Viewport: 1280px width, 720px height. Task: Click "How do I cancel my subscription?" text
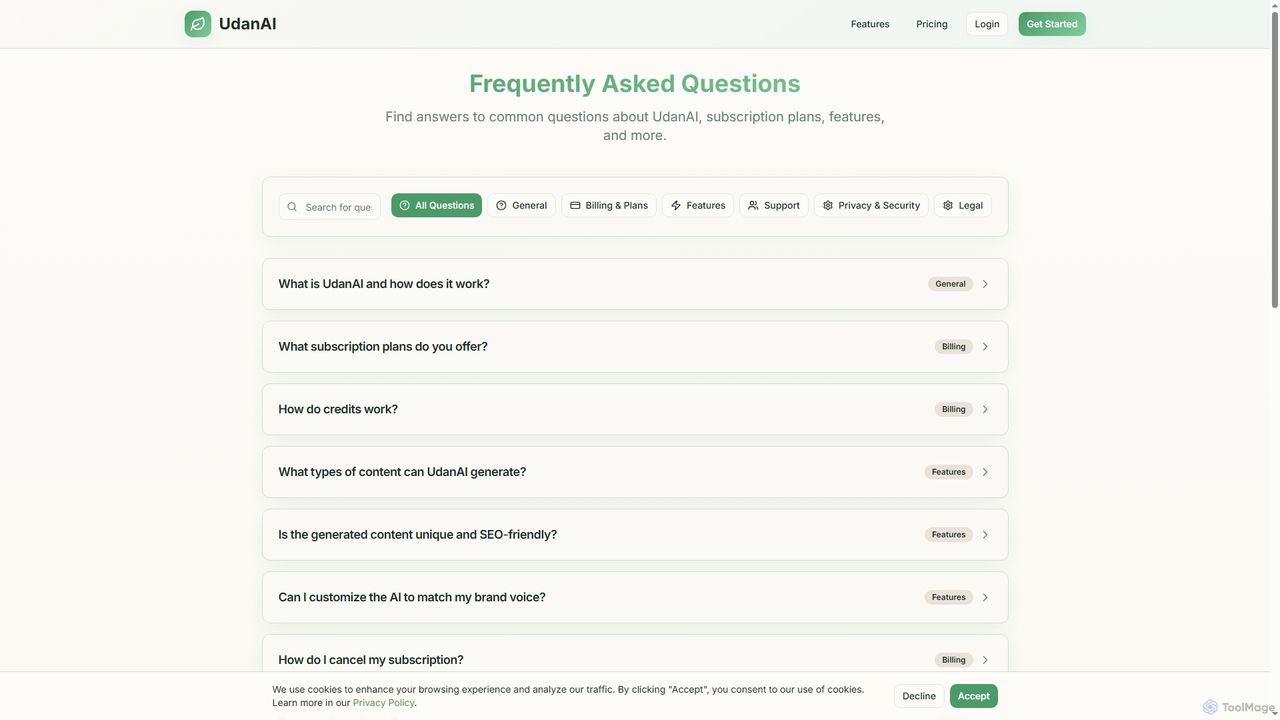371,660
